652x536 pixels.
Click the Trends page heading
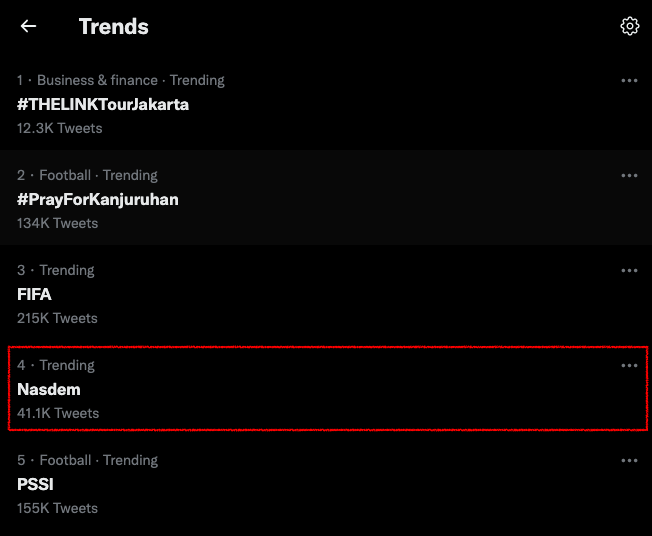pyautogui.click(x=114, y=27)
